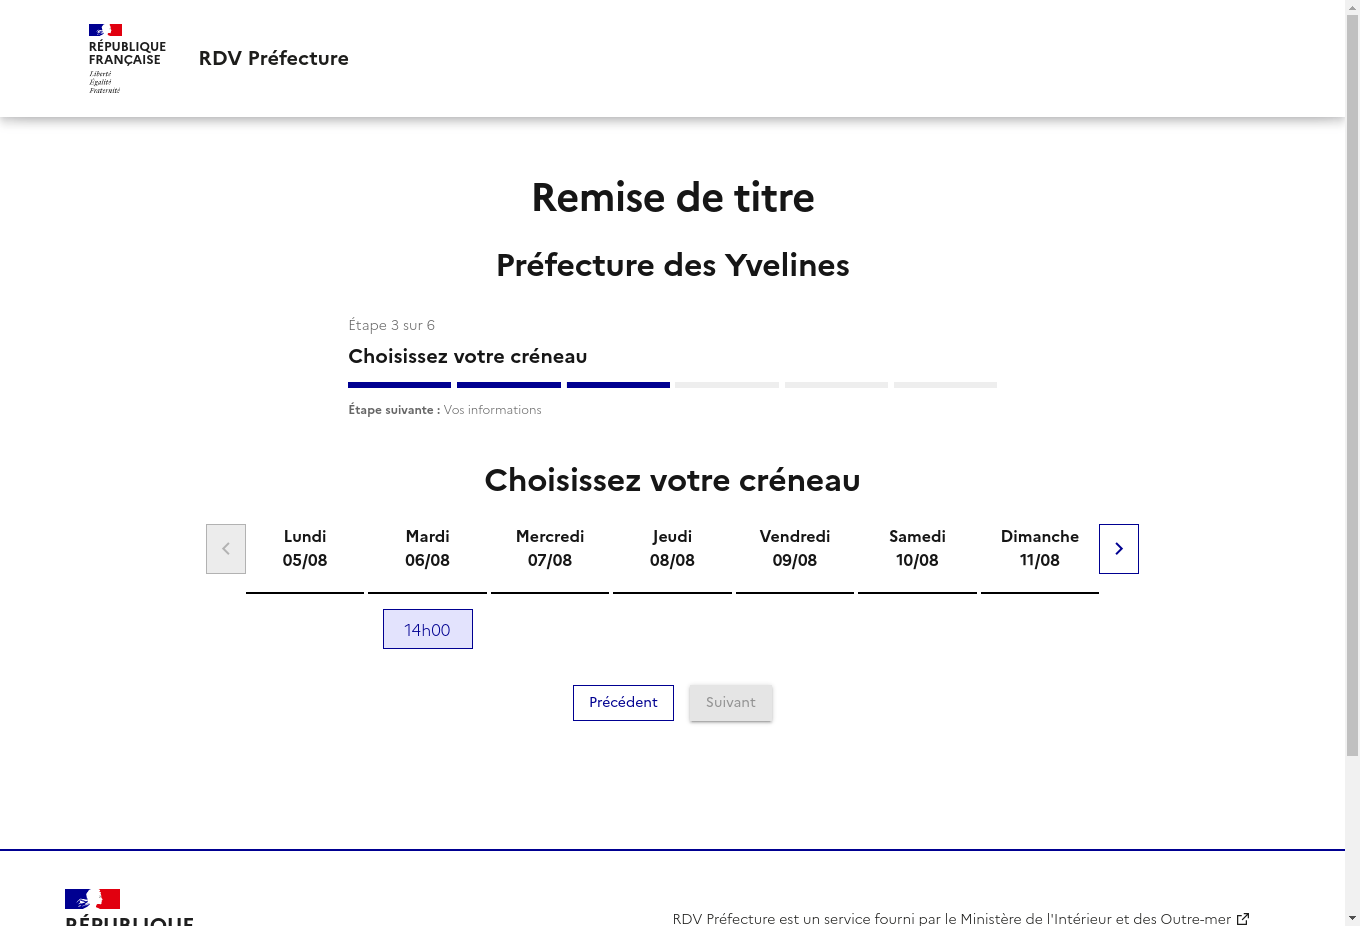Select the Jeudi 08/08 day column
This screenshot has width=1360, height=926.
[x=672, y=549]
